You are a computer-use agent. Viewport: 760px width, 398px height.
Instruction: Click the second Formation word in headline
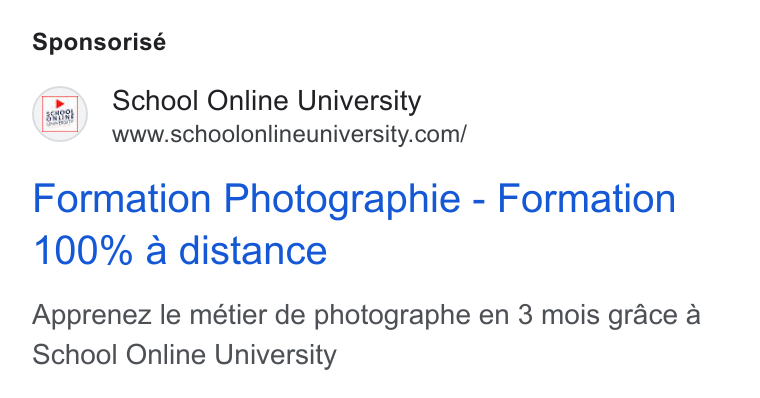pos(586,199)
